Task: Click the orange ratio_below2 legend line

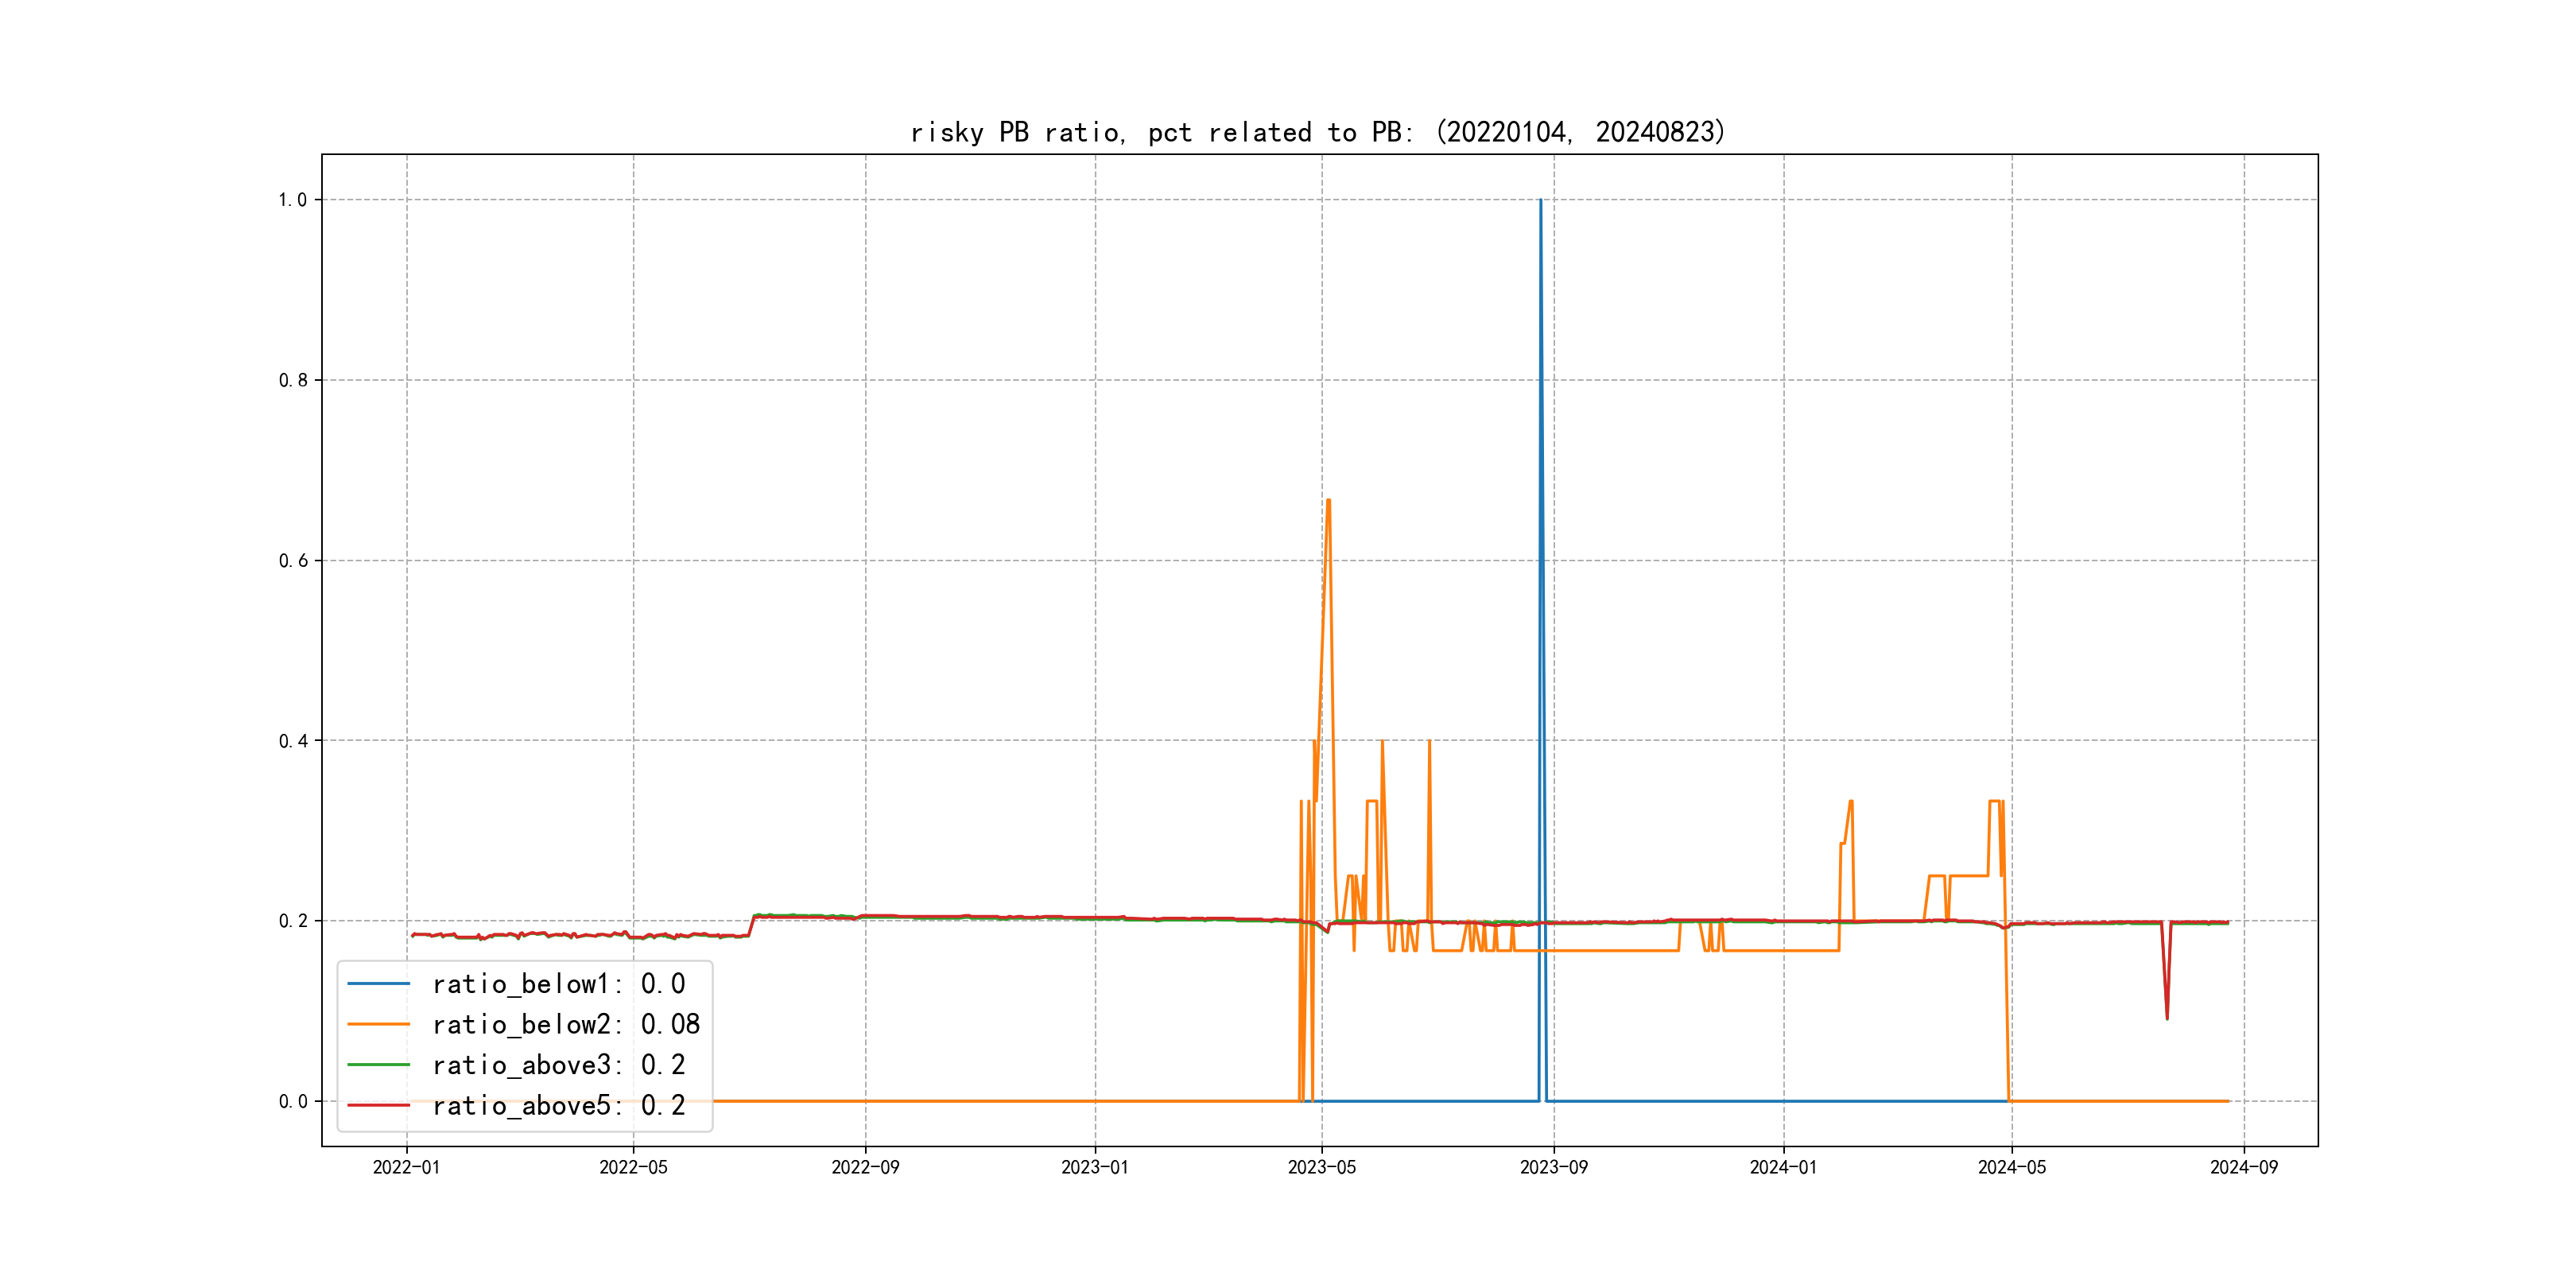Action: (378, 1024)
